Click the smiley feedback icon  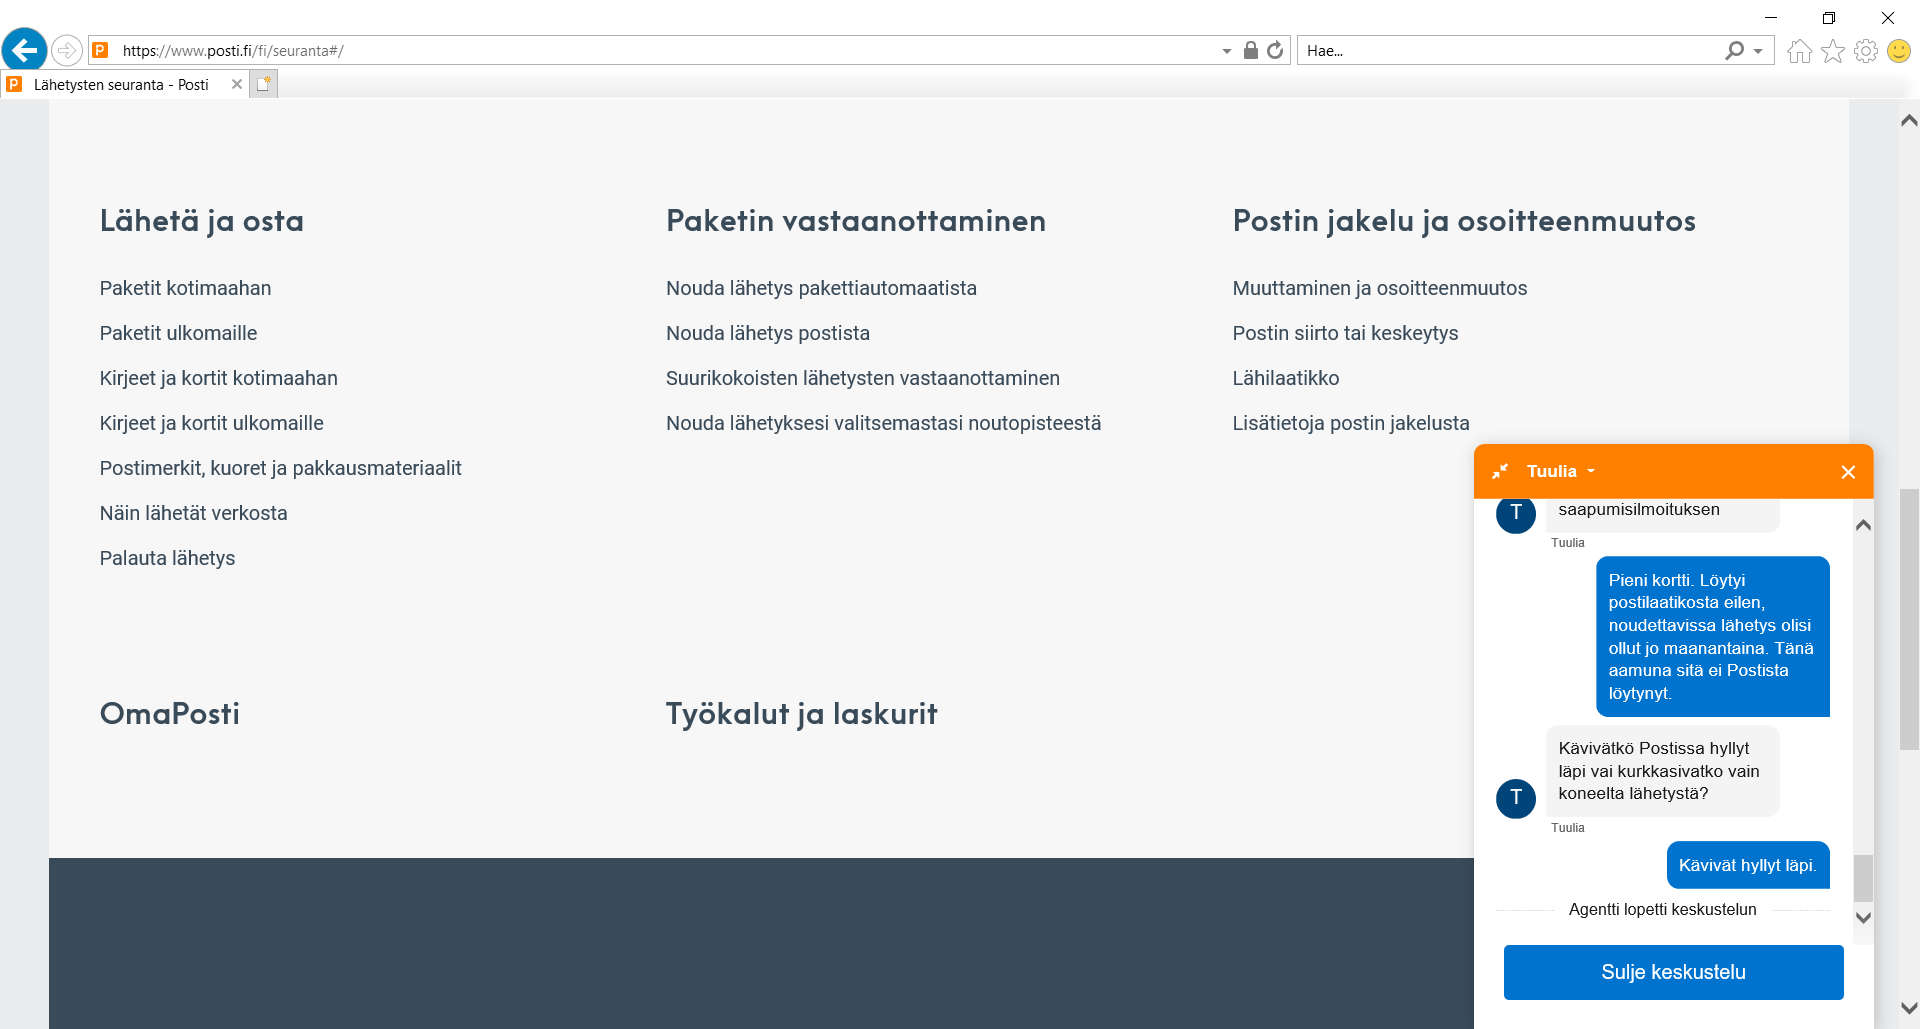pos(1899,51)
